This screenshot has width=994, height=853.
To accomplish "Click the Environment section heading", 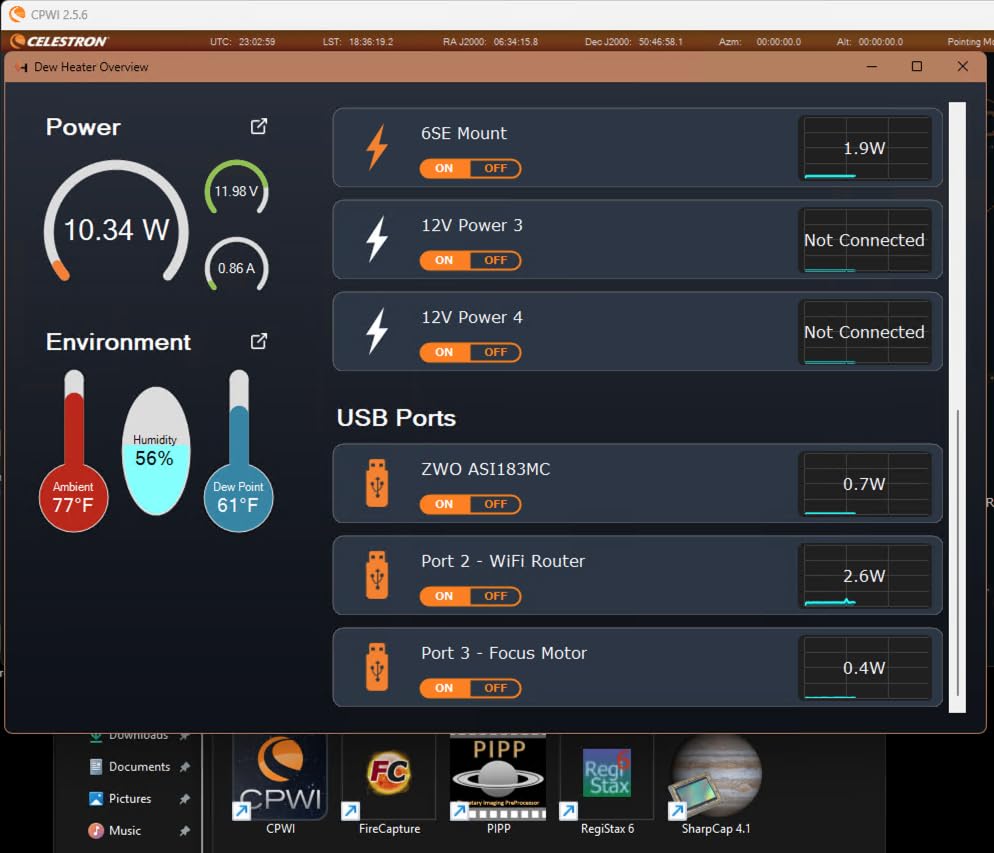I will pyautogui.click(x=118, y=342).
